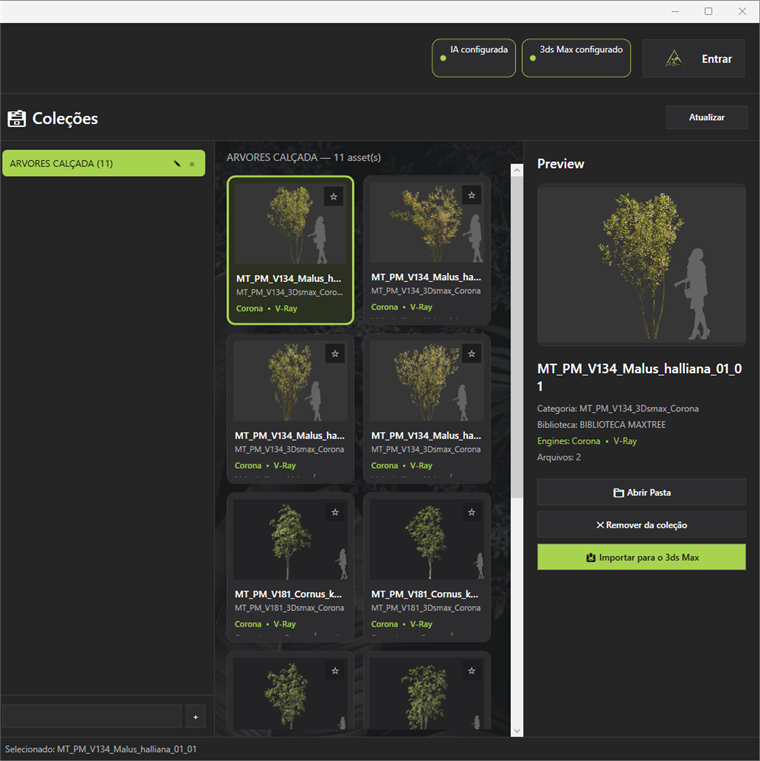This screenshot has height=761, width=760.
Task: Click the logo icon inside Entrar button
Action: 674,59
